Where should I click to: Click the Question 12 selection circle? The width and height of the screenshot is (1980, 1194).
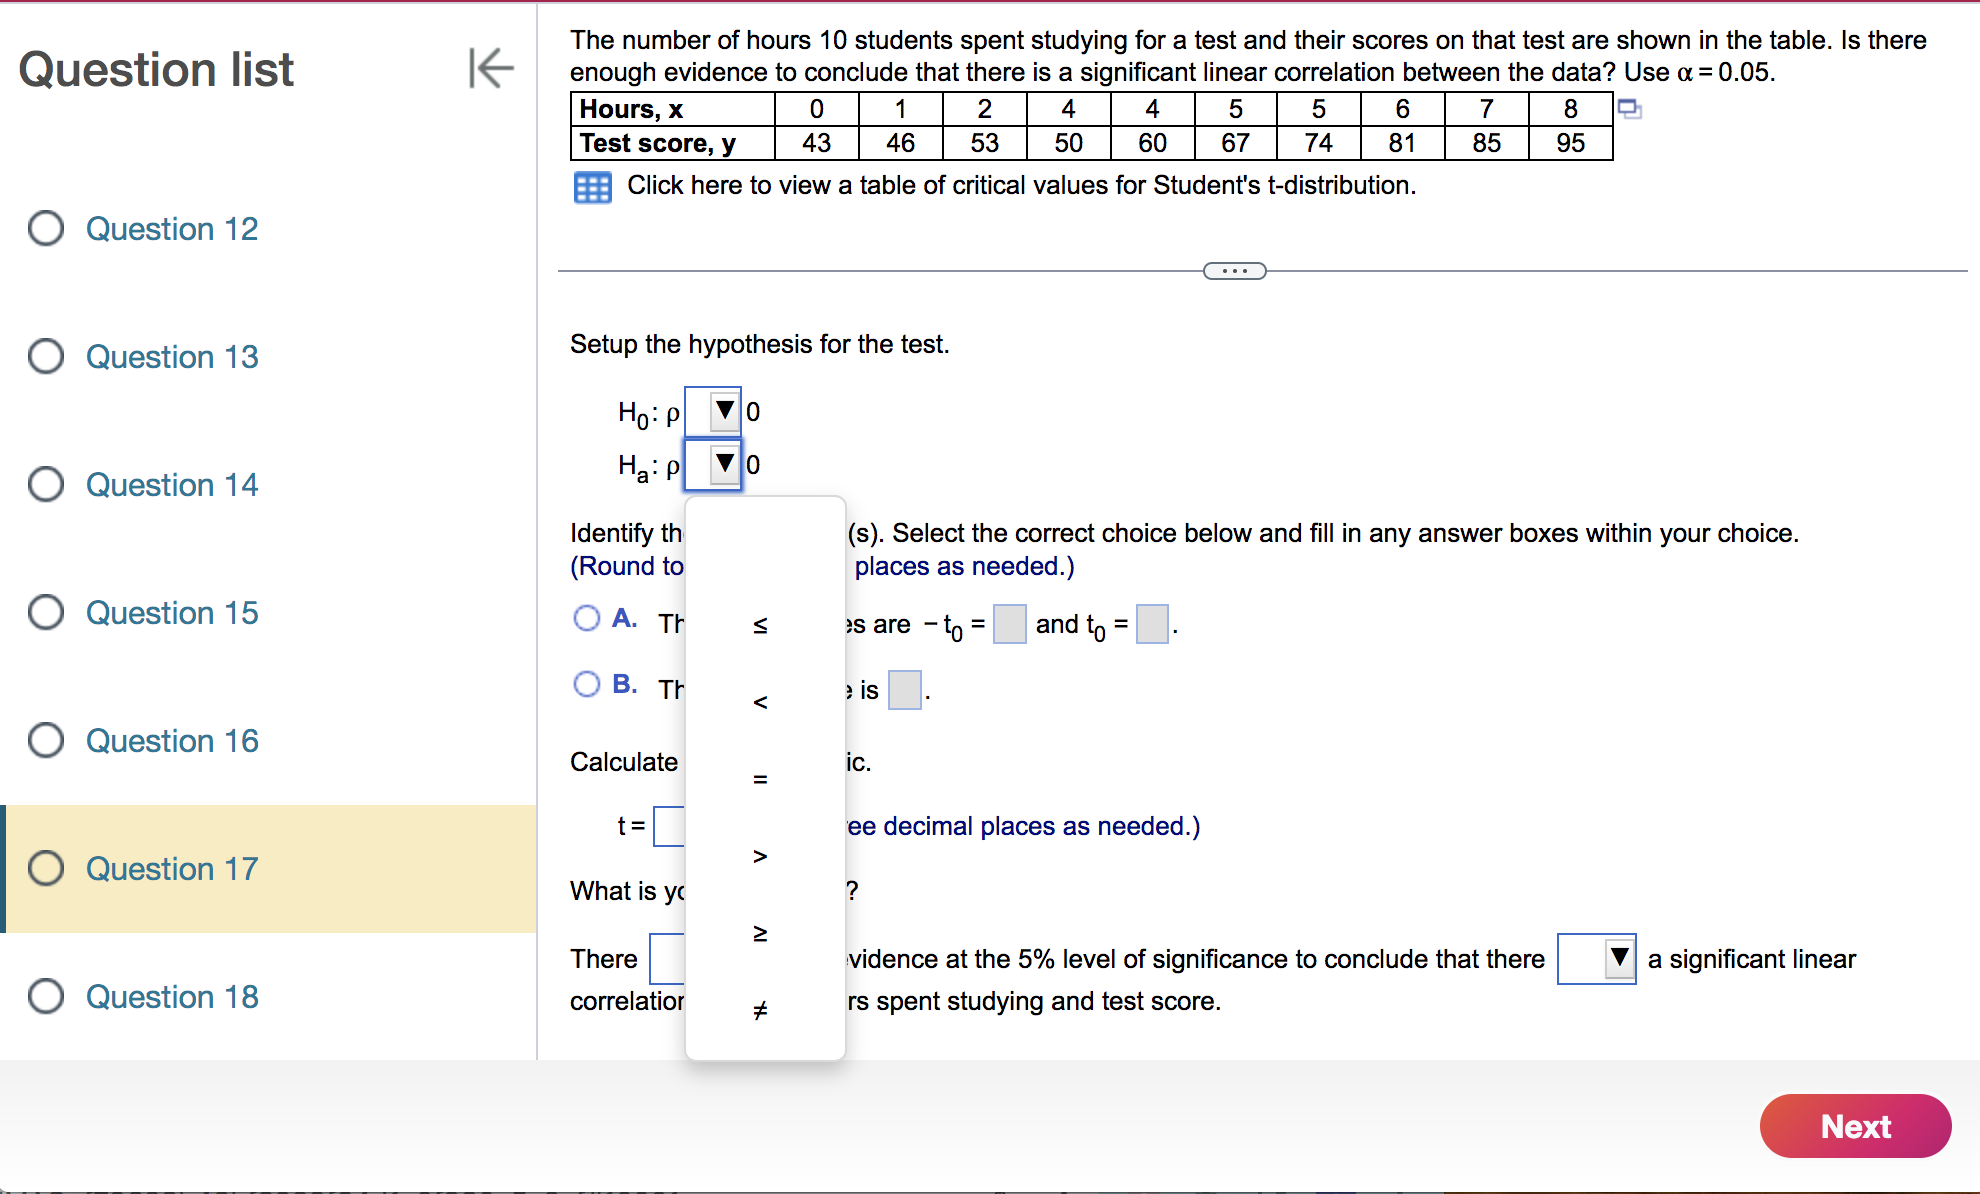coord(45,228)
